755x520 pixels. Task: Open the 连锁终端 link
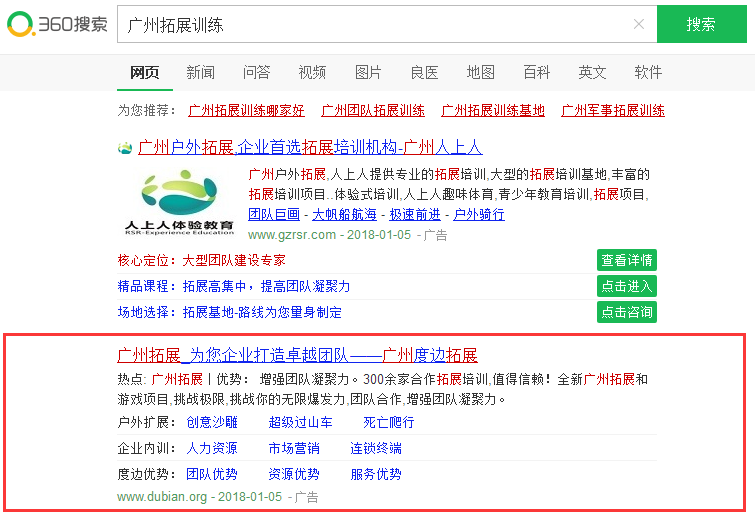[376, 448]
